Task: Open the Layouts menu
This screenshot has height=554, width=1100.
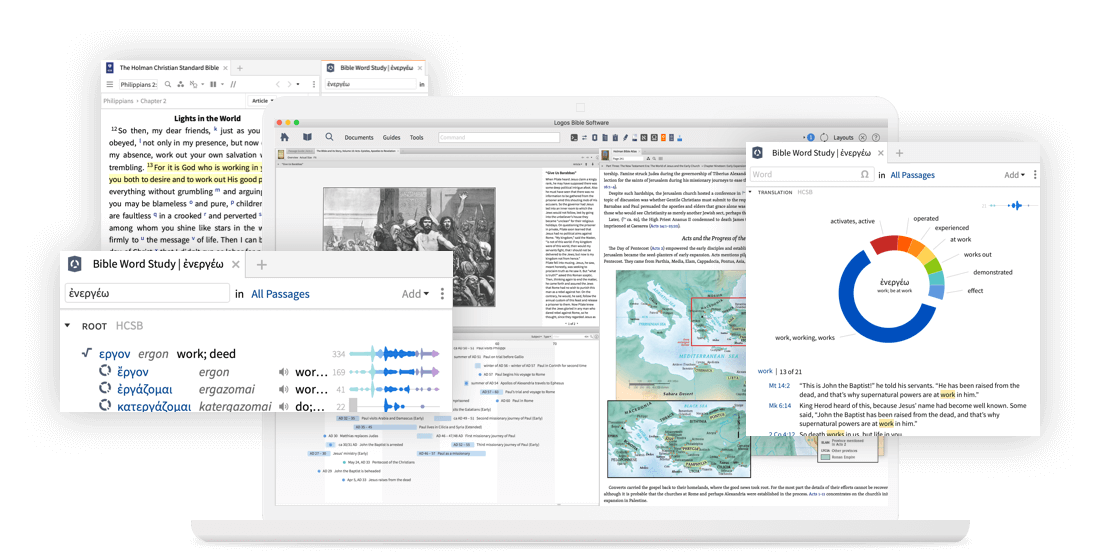Action: tap(843, 137)
